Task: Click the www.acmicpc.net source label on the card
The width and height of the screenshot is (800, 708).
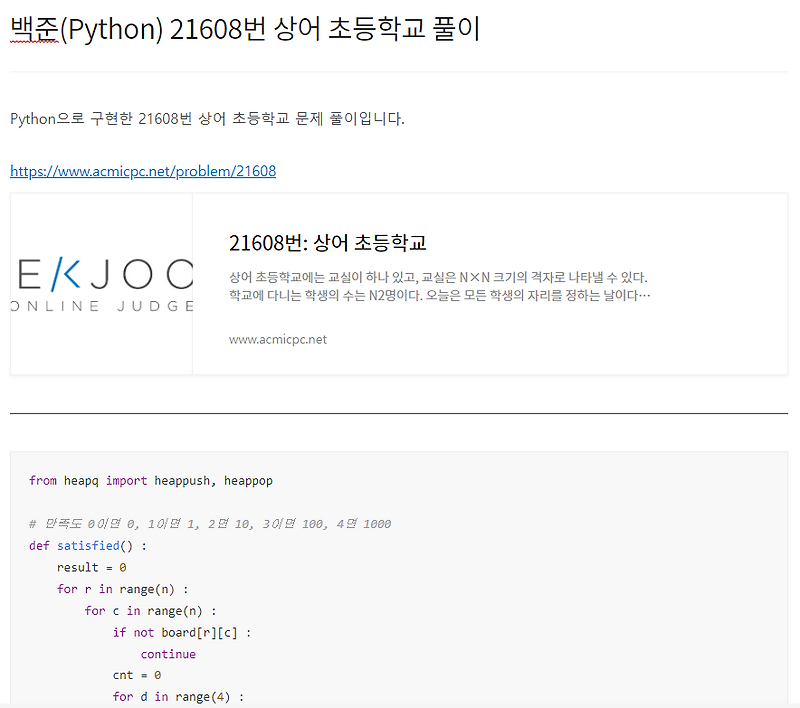Action: (277, 340)
